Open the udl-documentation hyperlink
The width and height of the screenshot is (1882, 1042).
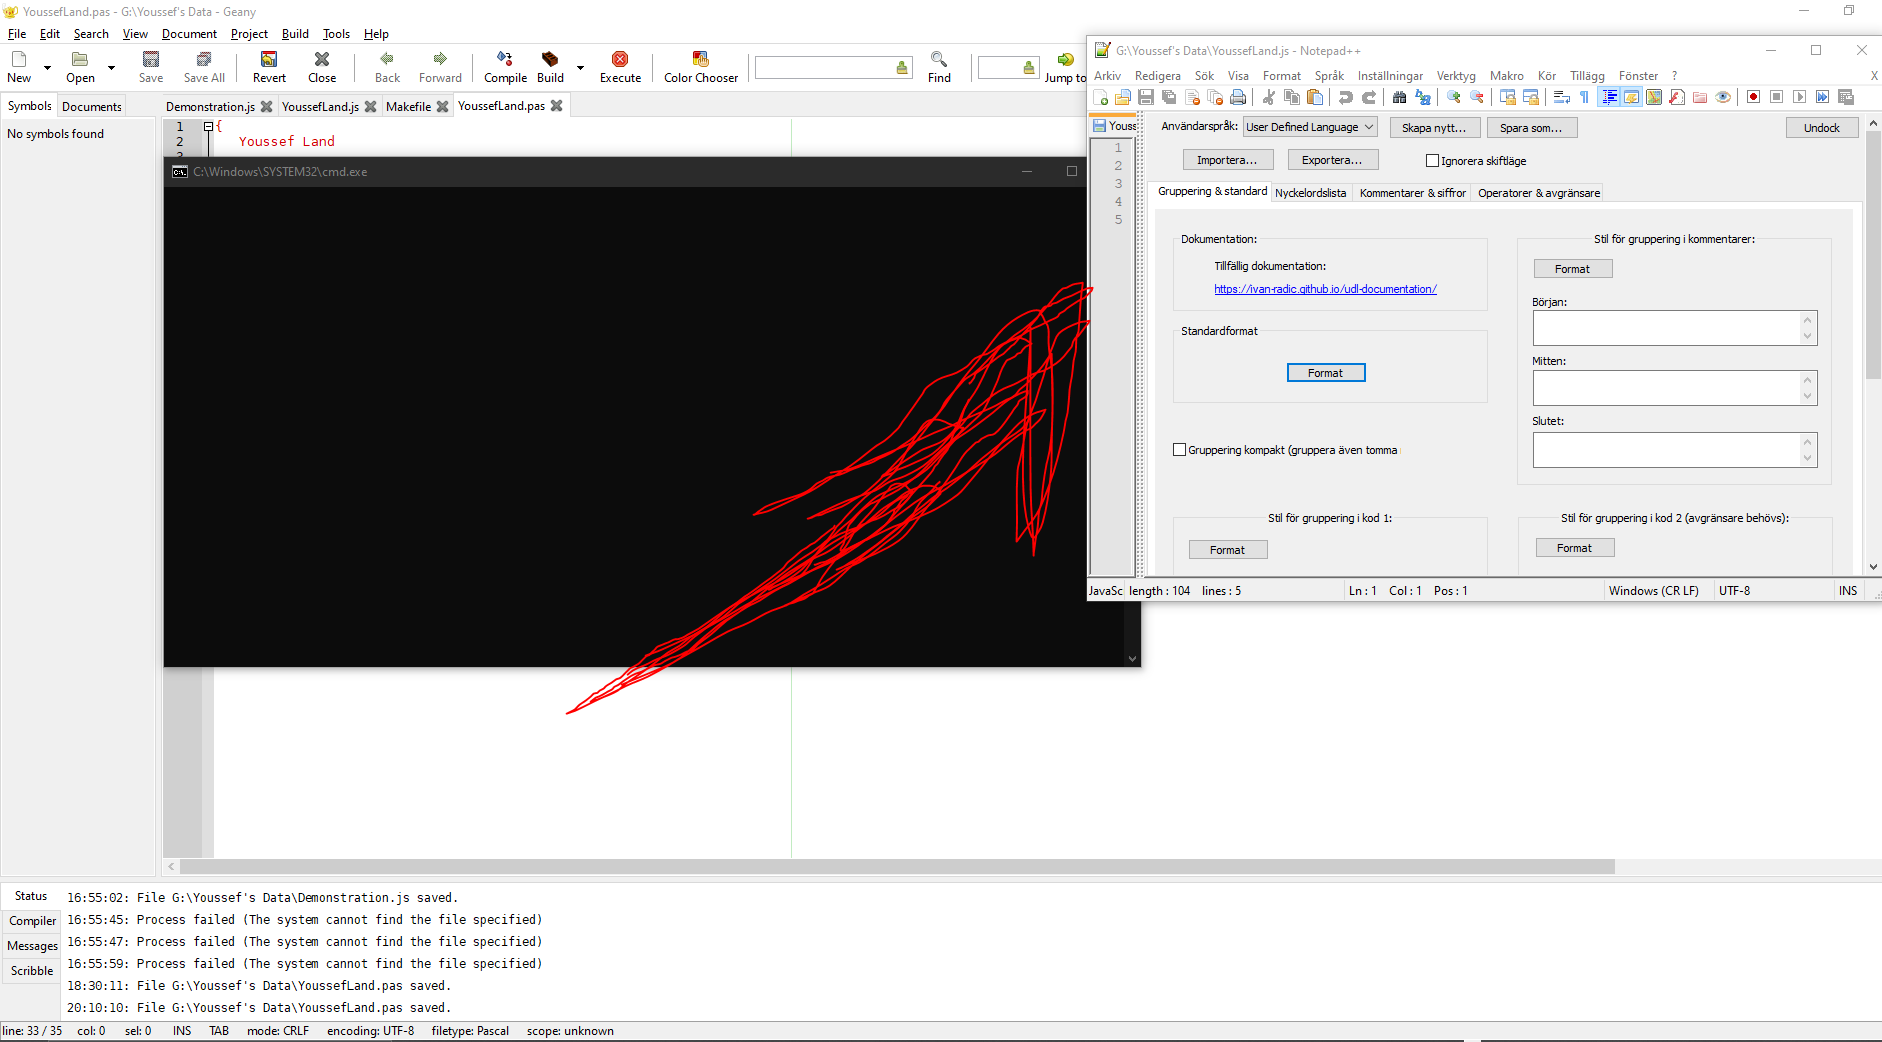pyautogui.click(x=1324, y=288)
